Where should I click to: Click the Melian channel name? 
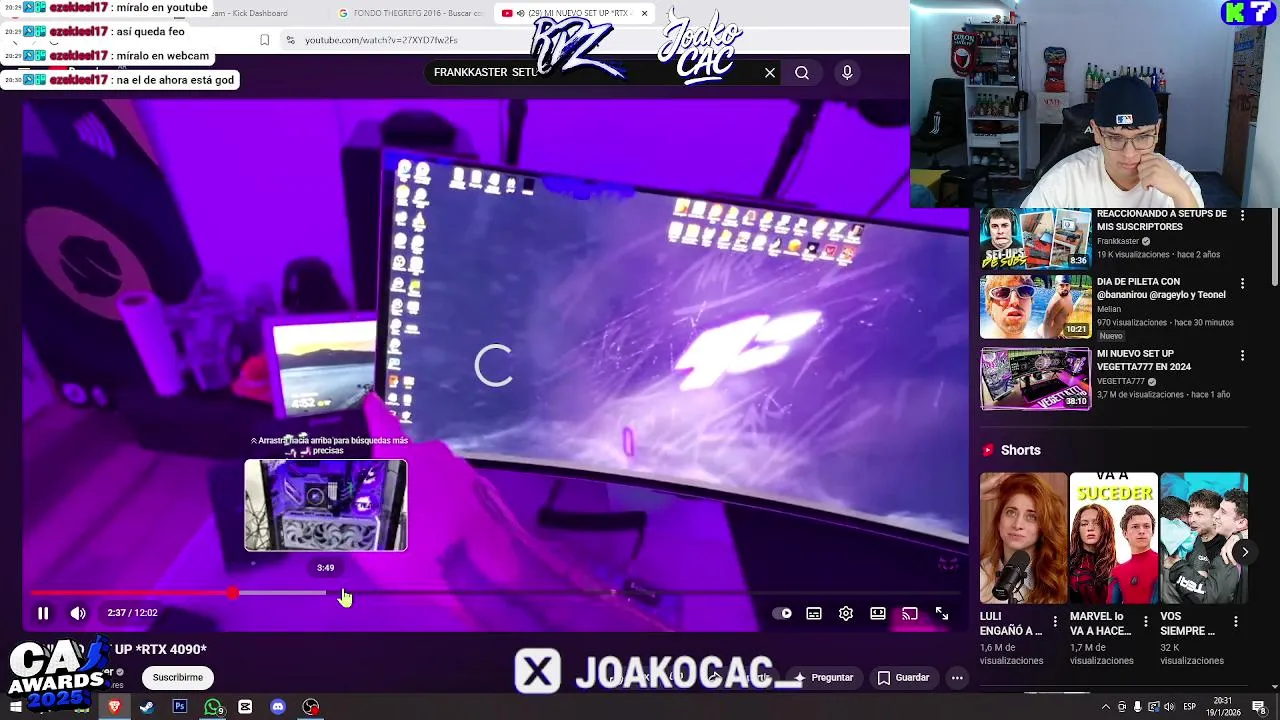tap(1109, 309)
